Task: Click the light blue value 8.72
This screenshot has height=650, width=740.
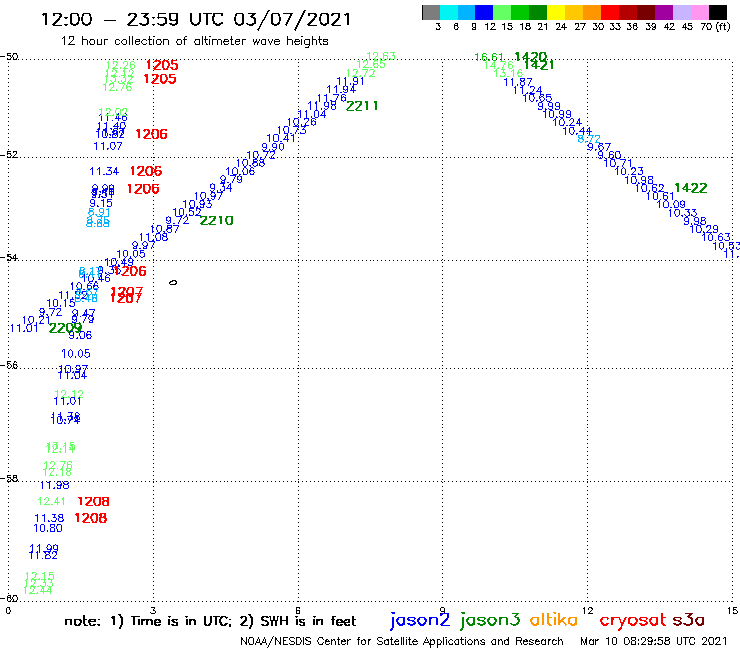Action: click(x=589, y=139)
